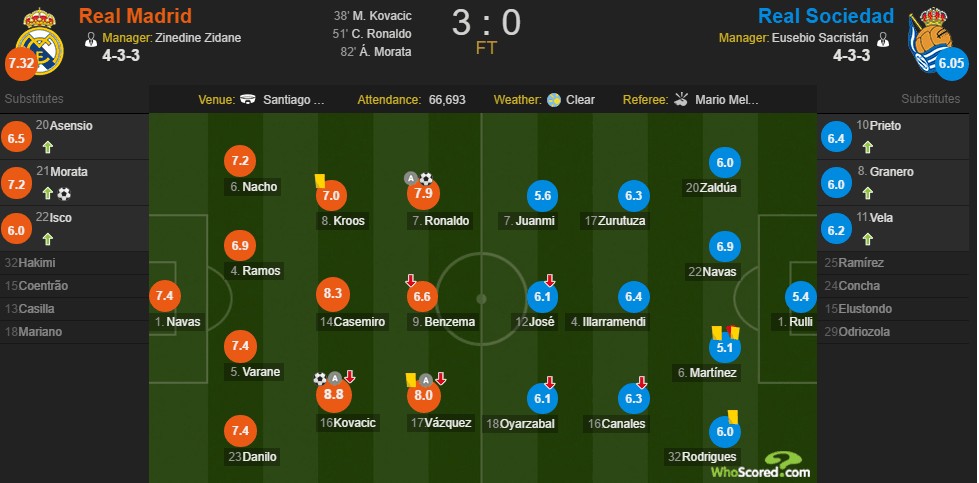
Task: Click the manager icon beside Zinedine Zidane
Action: pos(91,39)
